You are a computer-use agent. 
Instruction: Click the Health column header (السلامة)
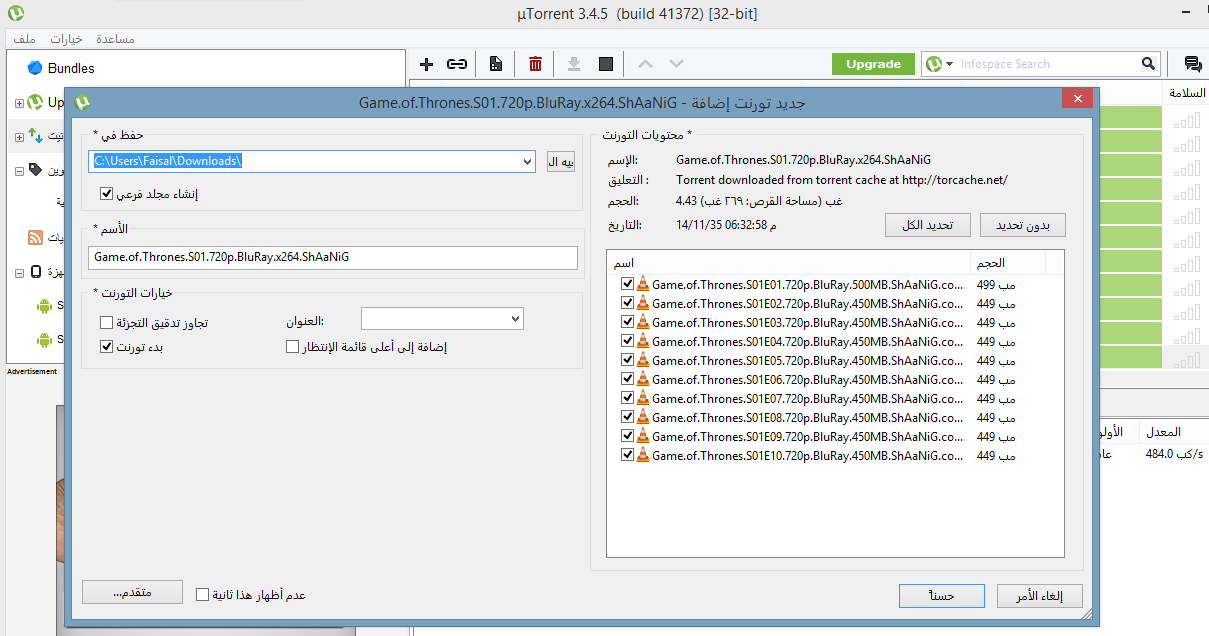1185,93
